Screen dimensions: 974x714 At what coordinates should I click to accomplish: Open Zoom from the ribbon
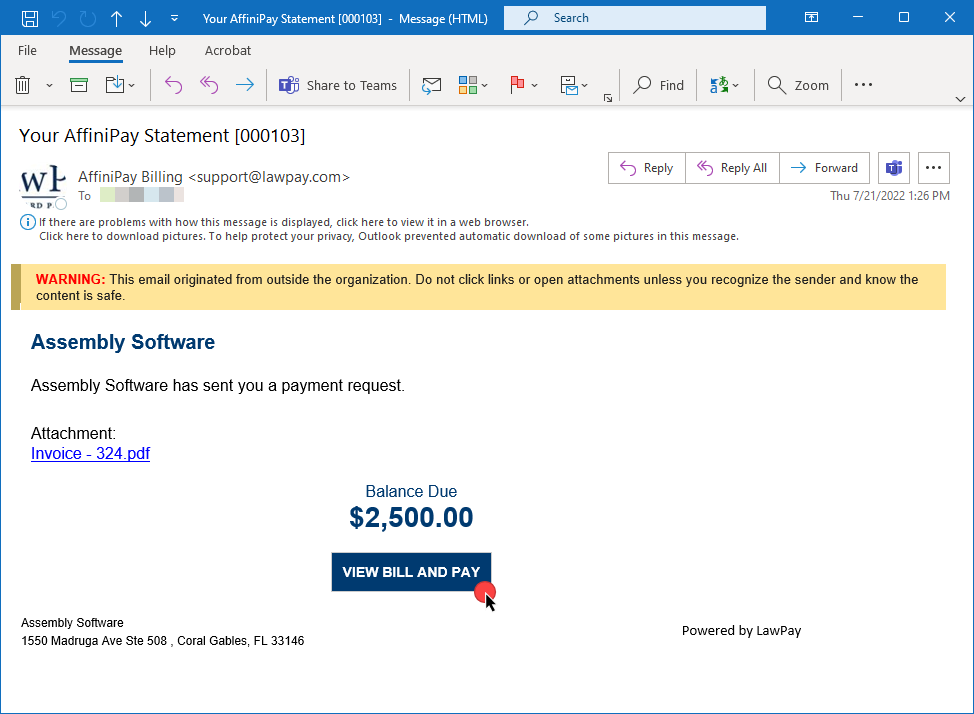pos(798,85)
